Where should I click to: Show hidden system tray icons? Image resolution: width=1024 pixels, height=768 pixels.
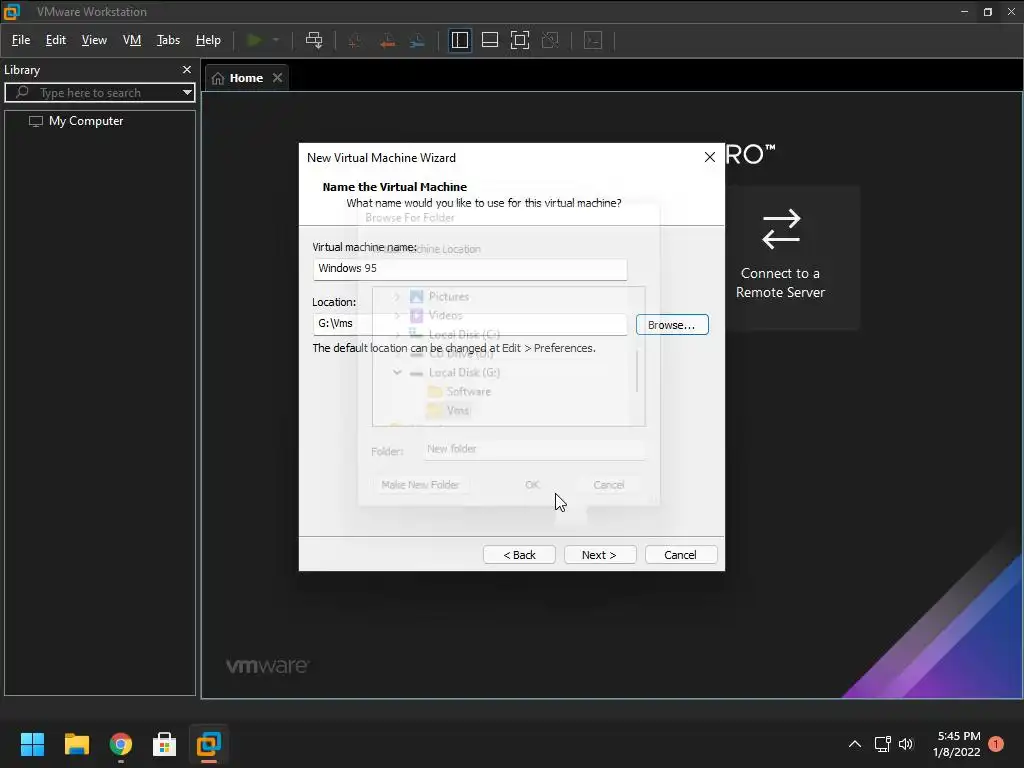coord(854,744)
